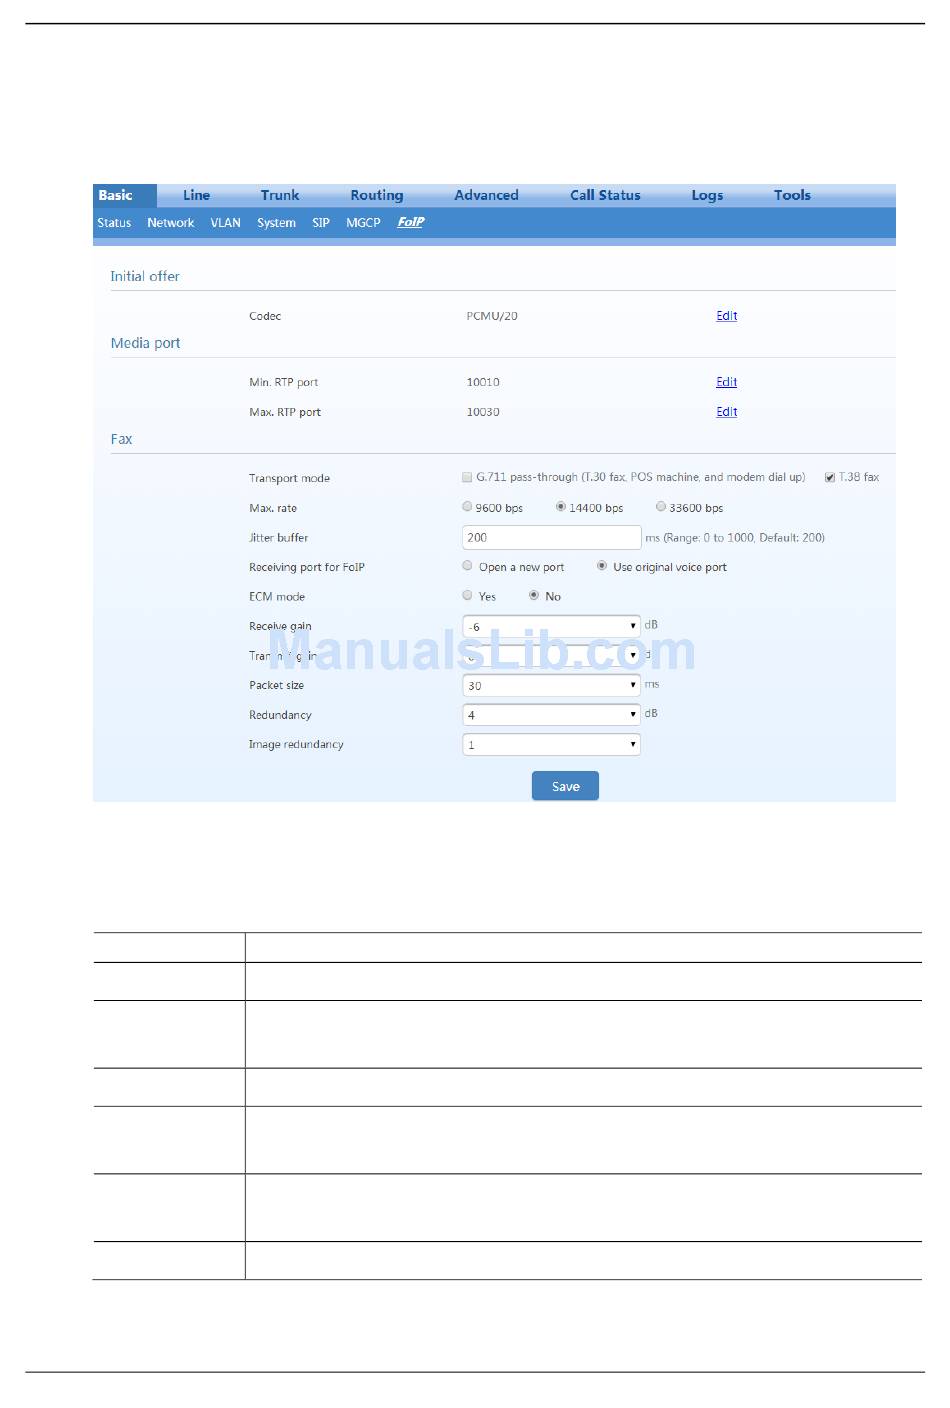Expand the Image redundancy dropdown
Image resolution: width=950 pixels, height=1408 pixels.
tap(551, 745)
